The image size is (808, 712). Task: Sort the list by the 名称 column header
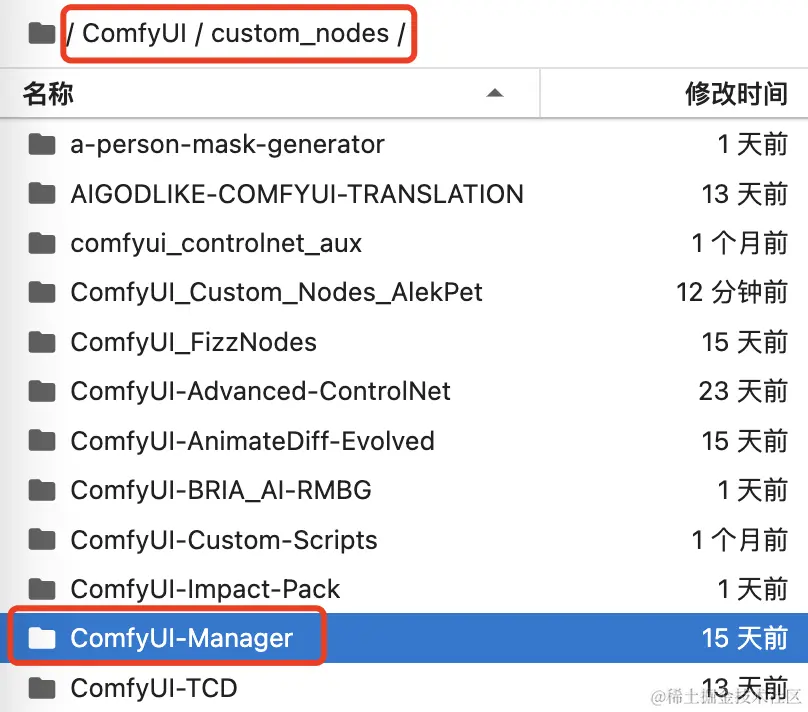click(48, 94)
